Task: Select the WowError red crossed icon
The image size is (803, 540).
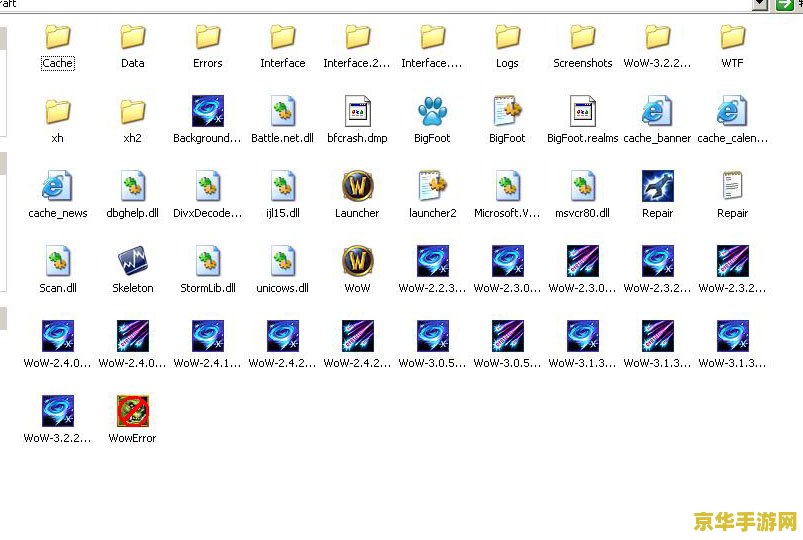Action: (x=133, y=410)
